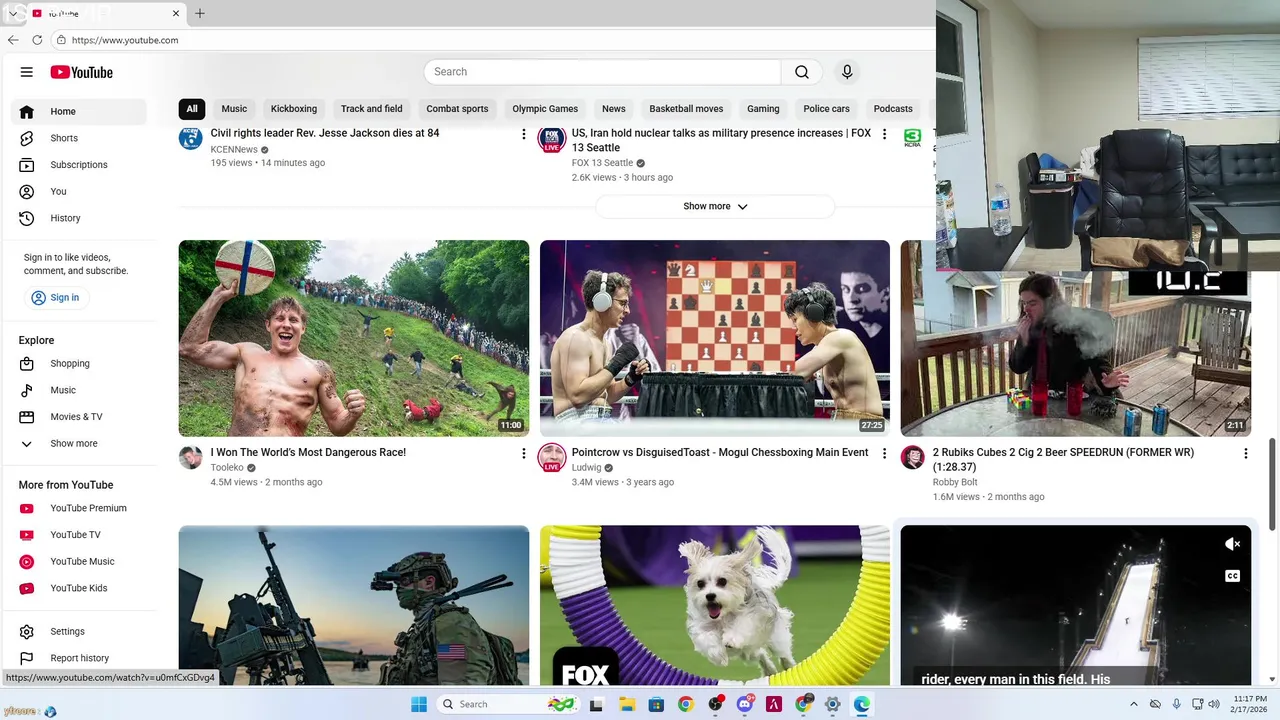Open watch History in sidebar
The width and height of the screenshot is (1280, 720).
[80, 218]
